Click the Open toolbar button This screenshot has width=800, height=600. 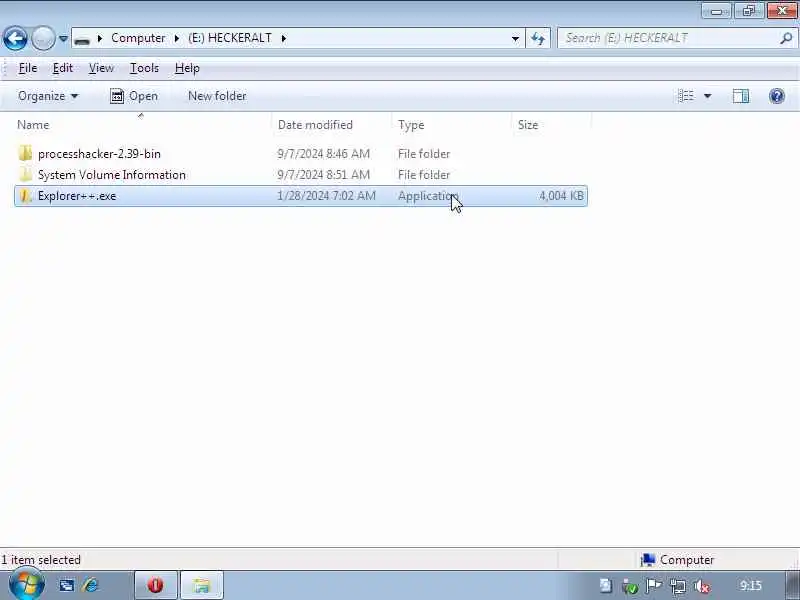click(x=134, y=96)
